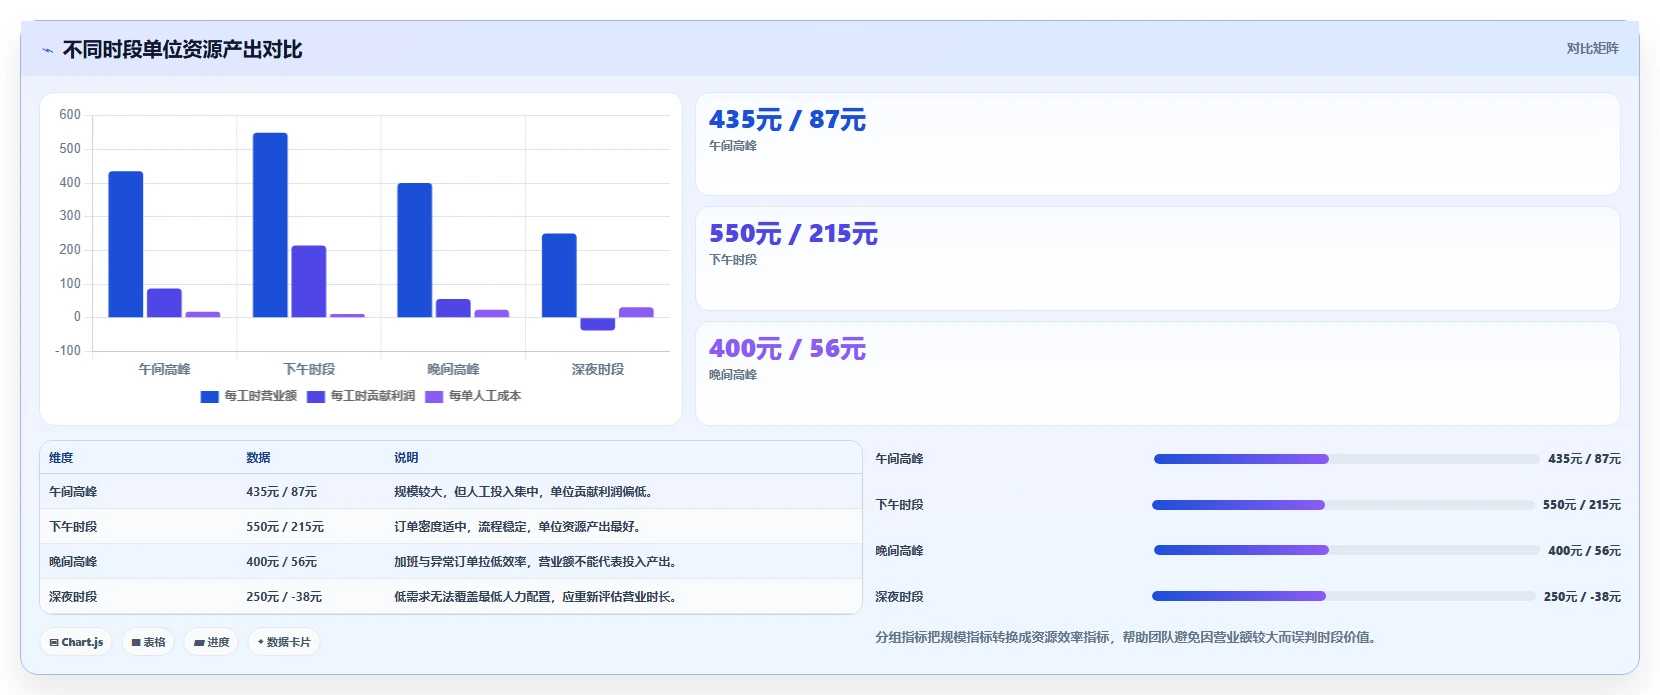The width and height of the screenshot is (1660, 695).
Task: Select the 下午时段 cell in the table
Action: pyautogui.click(x=73, y=526)
